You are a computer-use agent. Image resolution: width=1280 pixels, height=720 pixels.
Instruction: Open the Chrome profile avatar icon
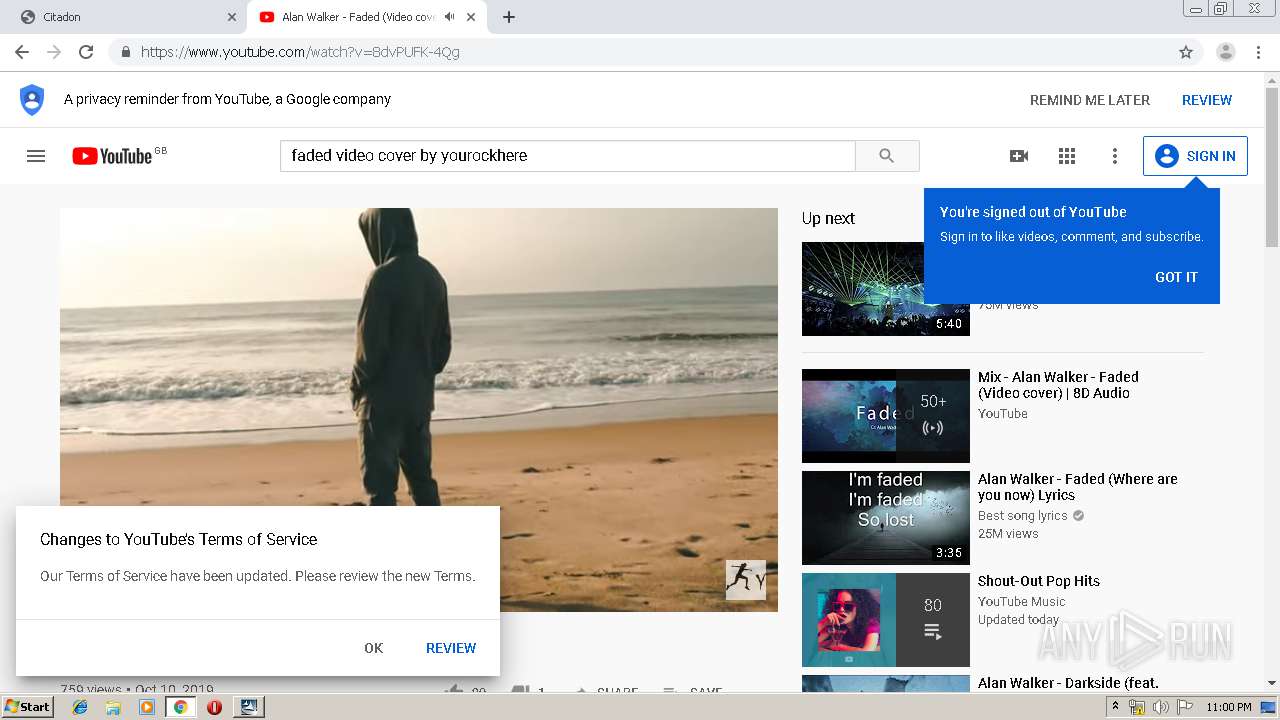point(1226,52)
